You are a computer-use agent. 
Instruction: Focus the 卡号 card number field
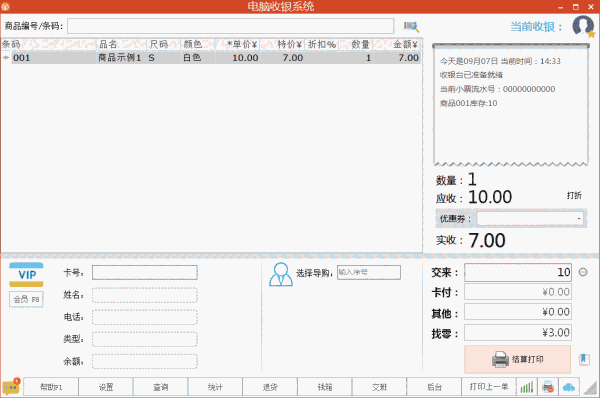click(145, 272)
